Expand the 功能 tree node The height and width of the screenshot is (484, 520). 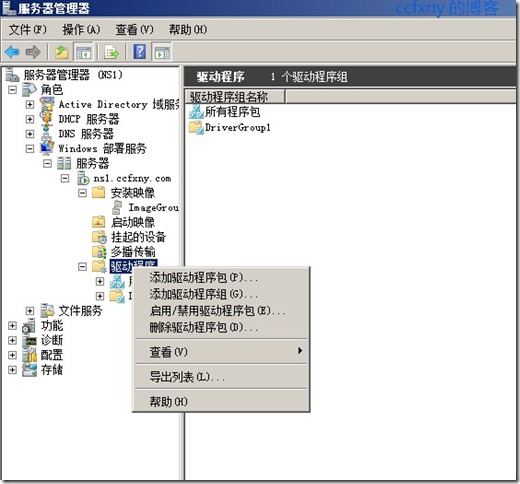12,325
